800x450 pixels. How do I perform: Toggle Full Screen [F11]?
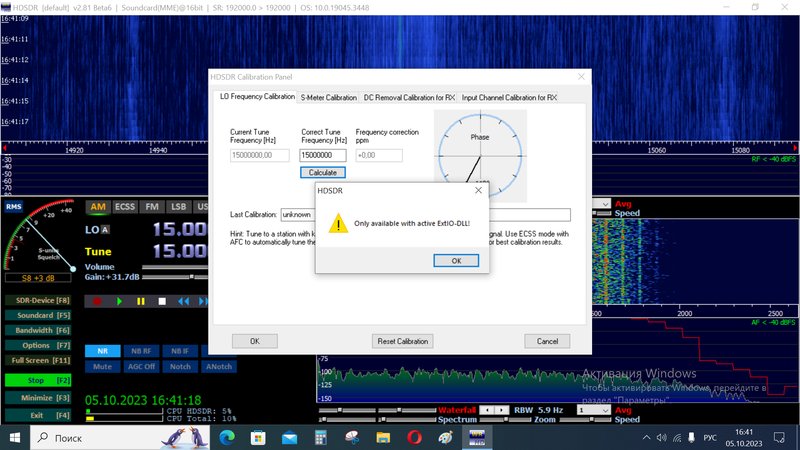pos(38,360)
